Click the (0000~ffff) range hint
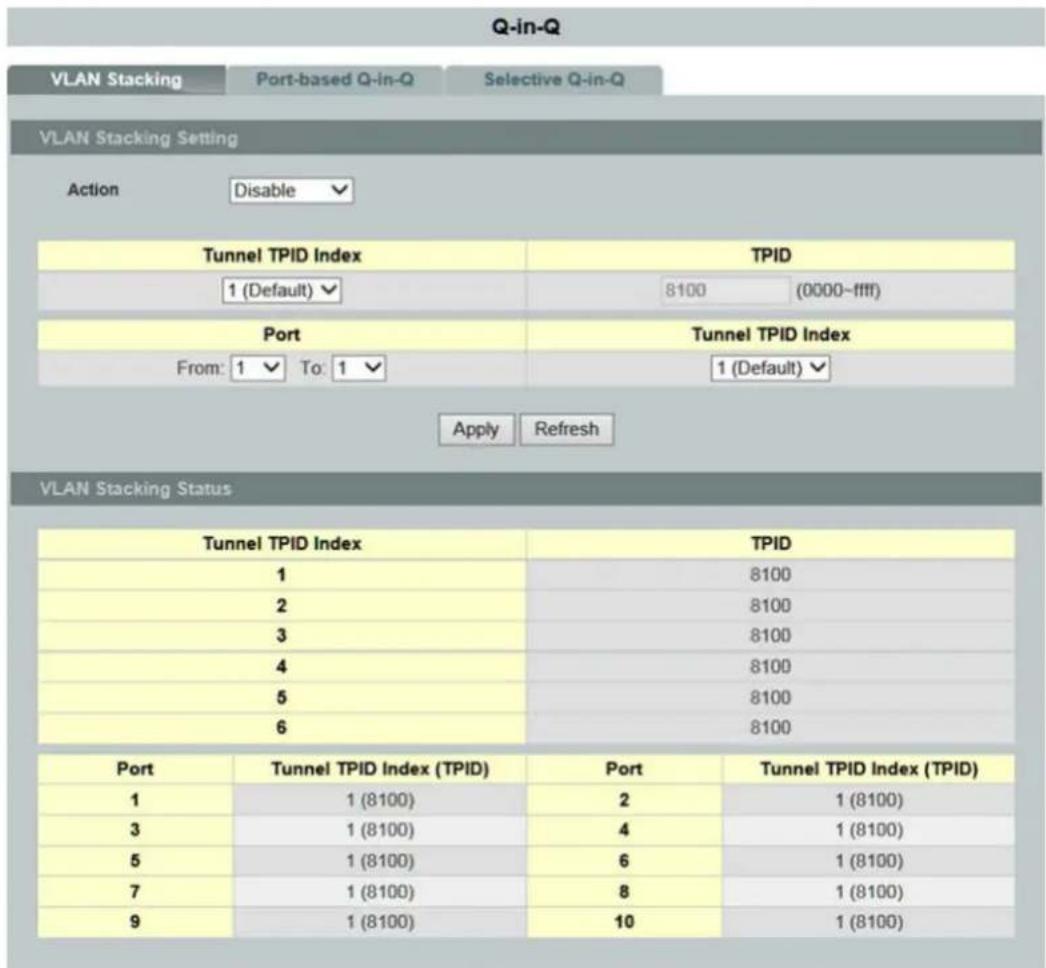The width and height of the screenshot is (1046, 968). coord(838,291)
